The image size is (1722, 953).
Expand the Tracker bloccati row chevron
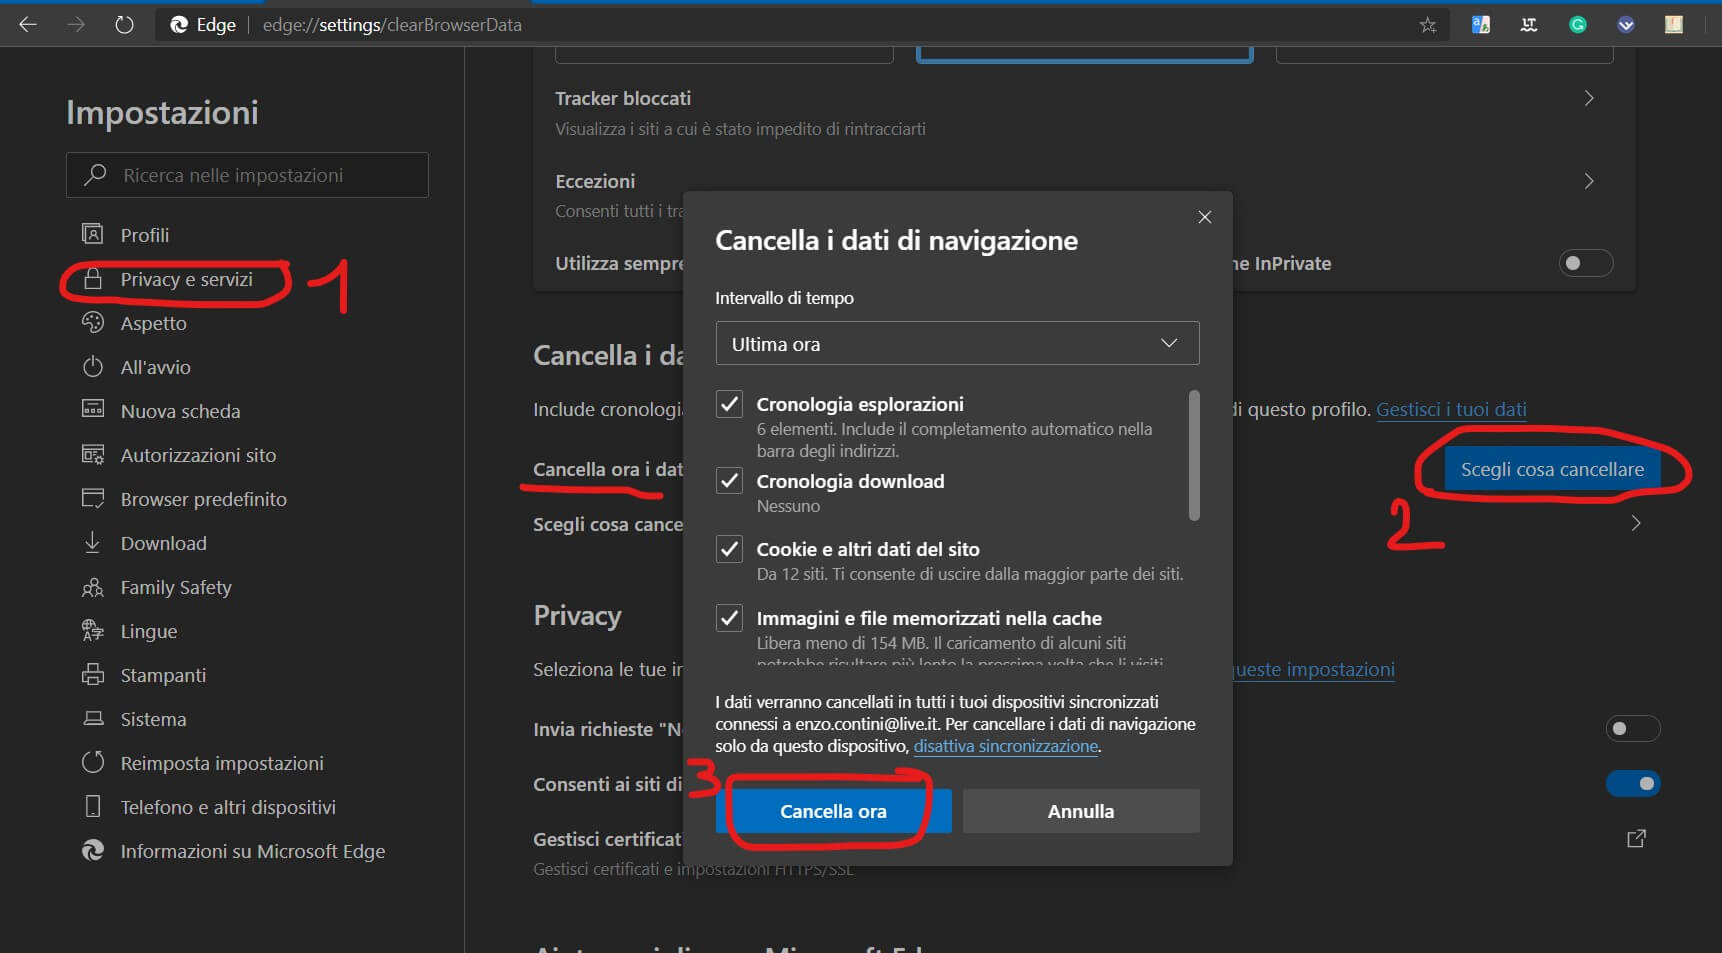point(1588,98)
